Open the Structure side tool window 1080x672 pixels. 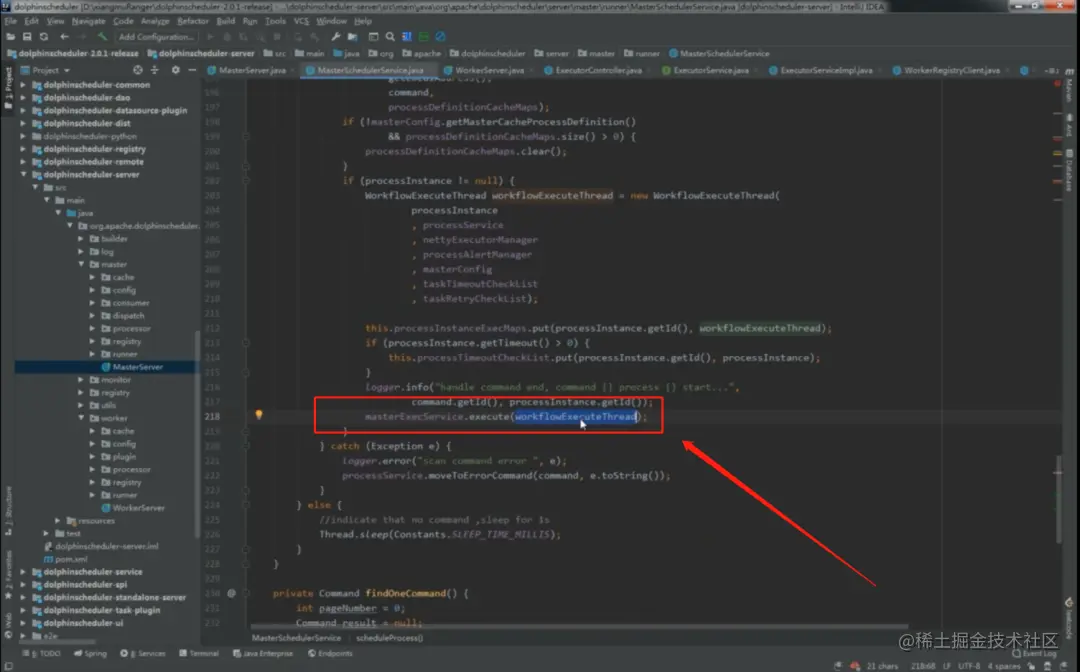8,512
